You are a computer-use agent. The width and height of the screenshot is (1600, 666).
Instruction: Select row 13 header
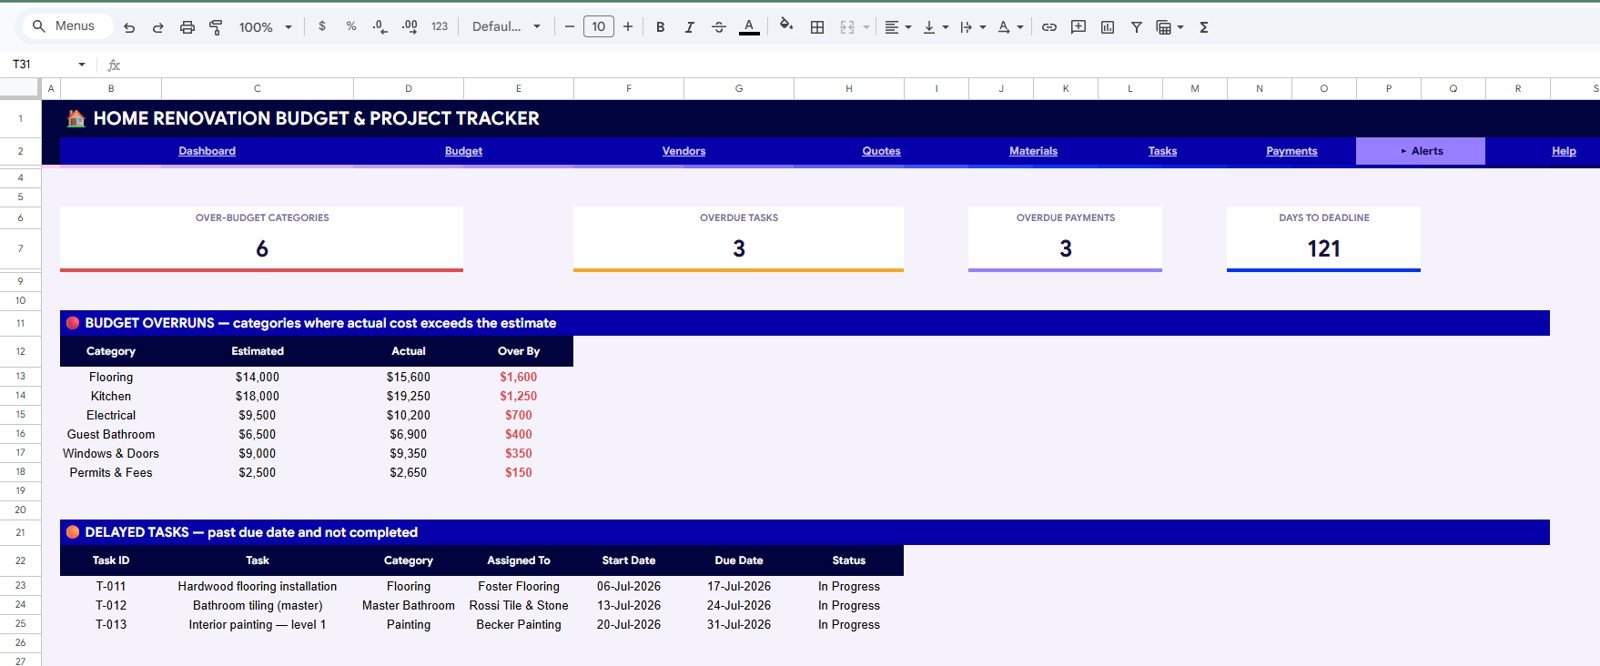point(20,377)
